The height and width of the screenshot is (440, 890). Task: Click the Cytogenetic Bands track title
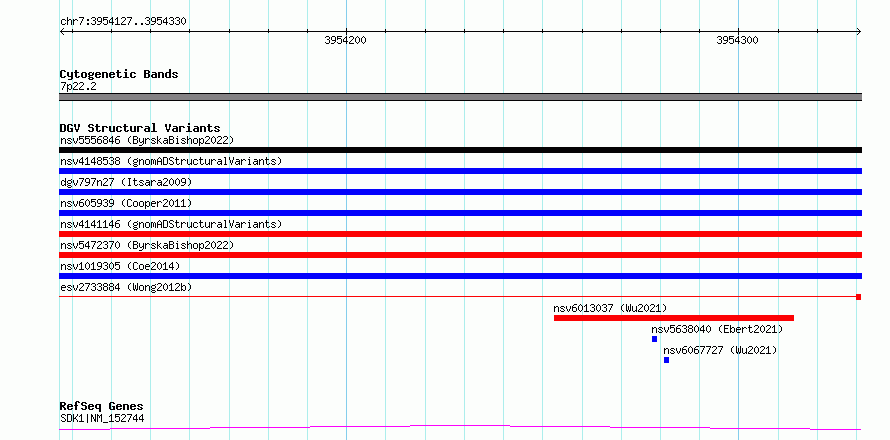[119, 74]
